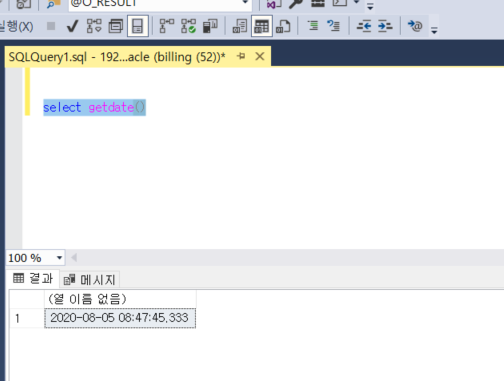Switch to the 결과 results tab
Image resolution: width=504 pixels, height=381 pixels.
33,278
